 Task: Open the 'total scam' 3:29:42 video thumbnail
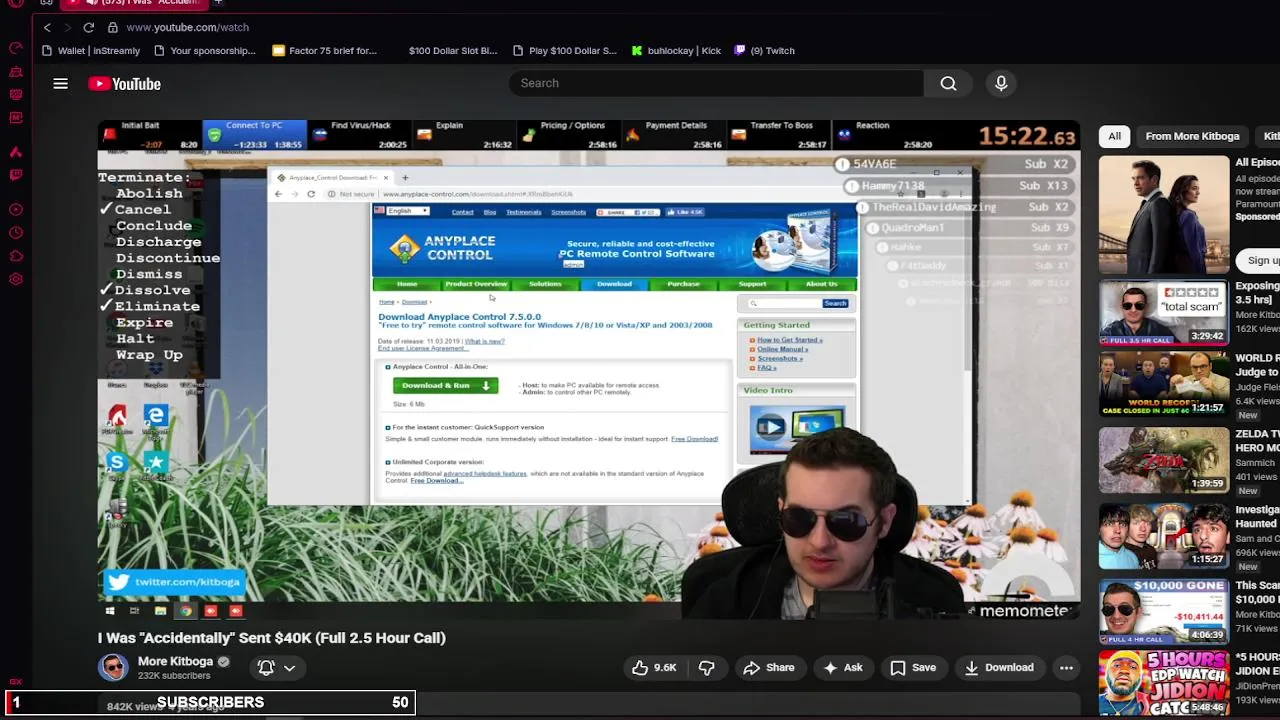click(x=1164, y=313)
